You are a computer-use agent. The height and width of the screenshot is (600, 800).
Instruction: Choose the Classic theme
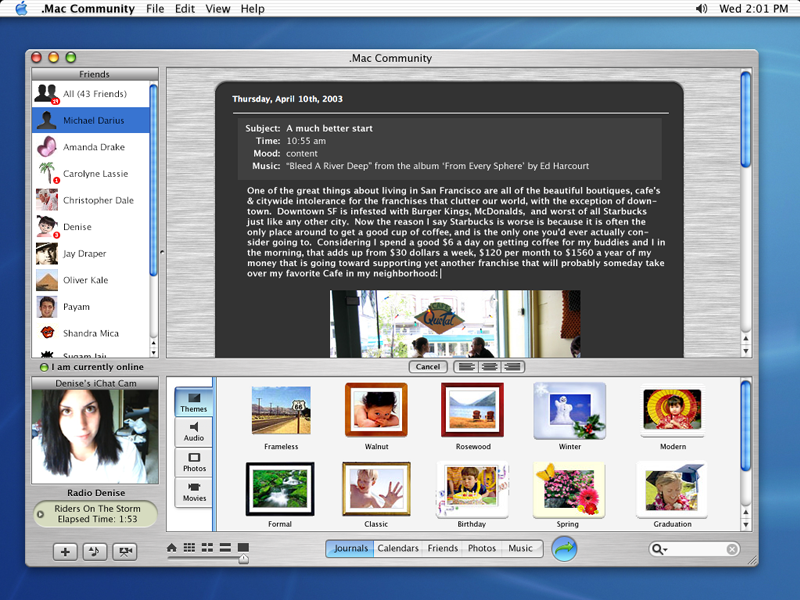click(x=376, y=489)
